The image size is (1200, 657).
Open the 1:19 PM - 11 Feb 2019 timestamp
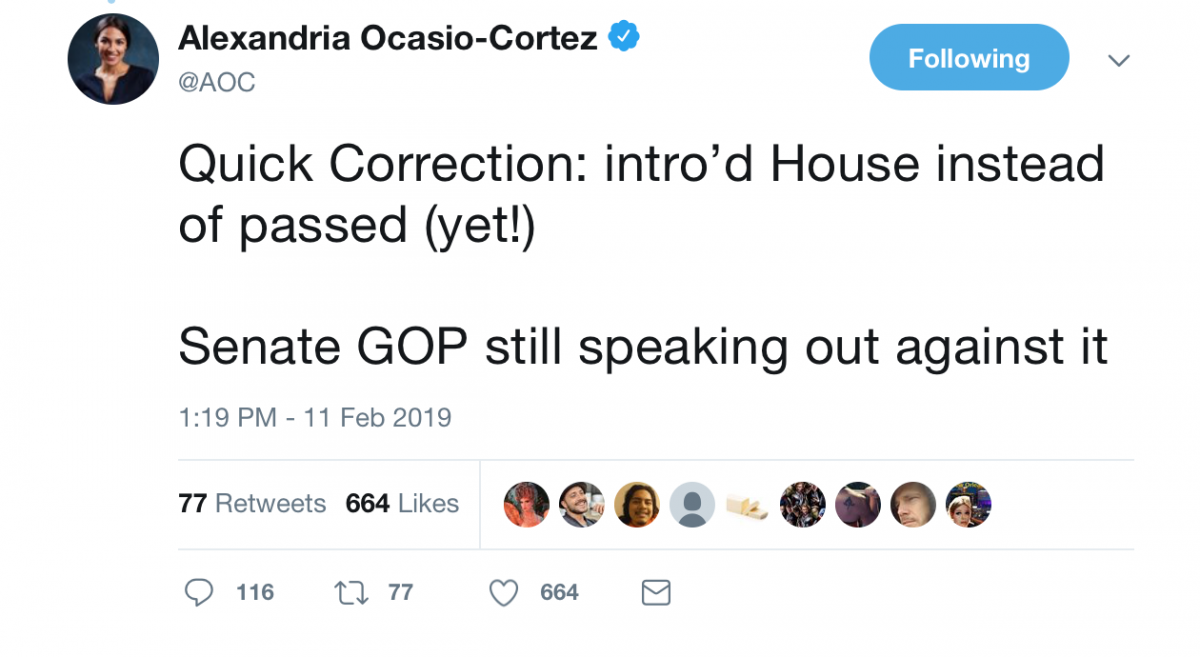click(x=315, y=417)
